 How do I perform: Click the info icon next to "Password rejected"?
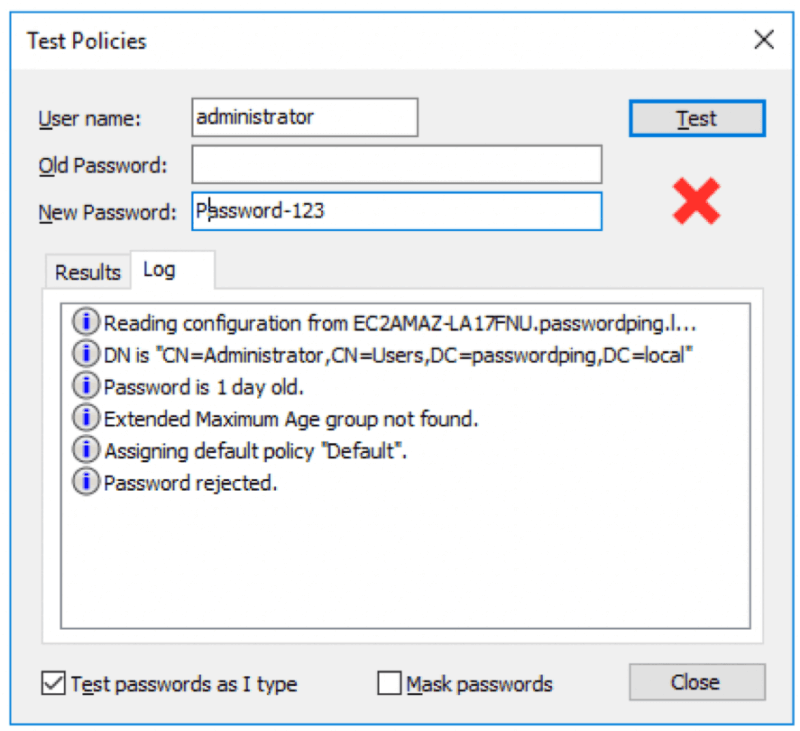pyautogui.click(x=86, y=481)
